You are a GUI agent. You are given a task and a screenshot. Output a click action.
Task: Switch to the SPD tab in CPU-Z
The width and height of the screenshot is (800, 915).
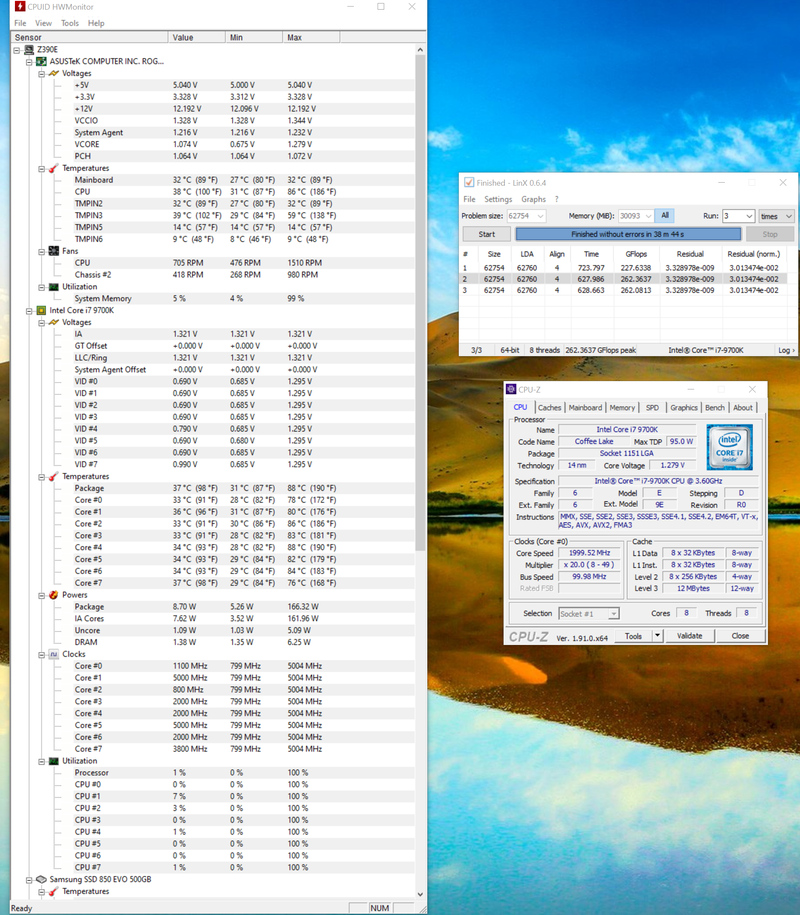(652, 407)
